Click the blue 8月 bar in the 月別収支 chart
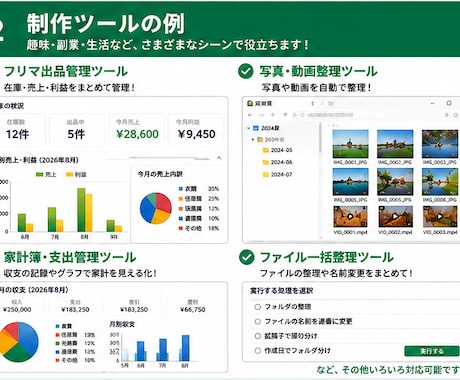The height and width of the screenshot is (380, 460). (x=185, y=348)
